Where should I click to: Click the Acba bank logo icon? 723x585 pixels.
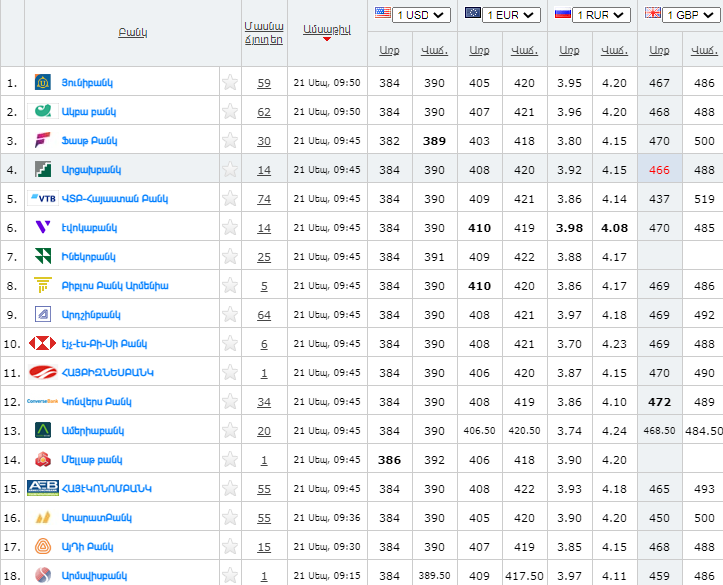(x=43, y=111)
